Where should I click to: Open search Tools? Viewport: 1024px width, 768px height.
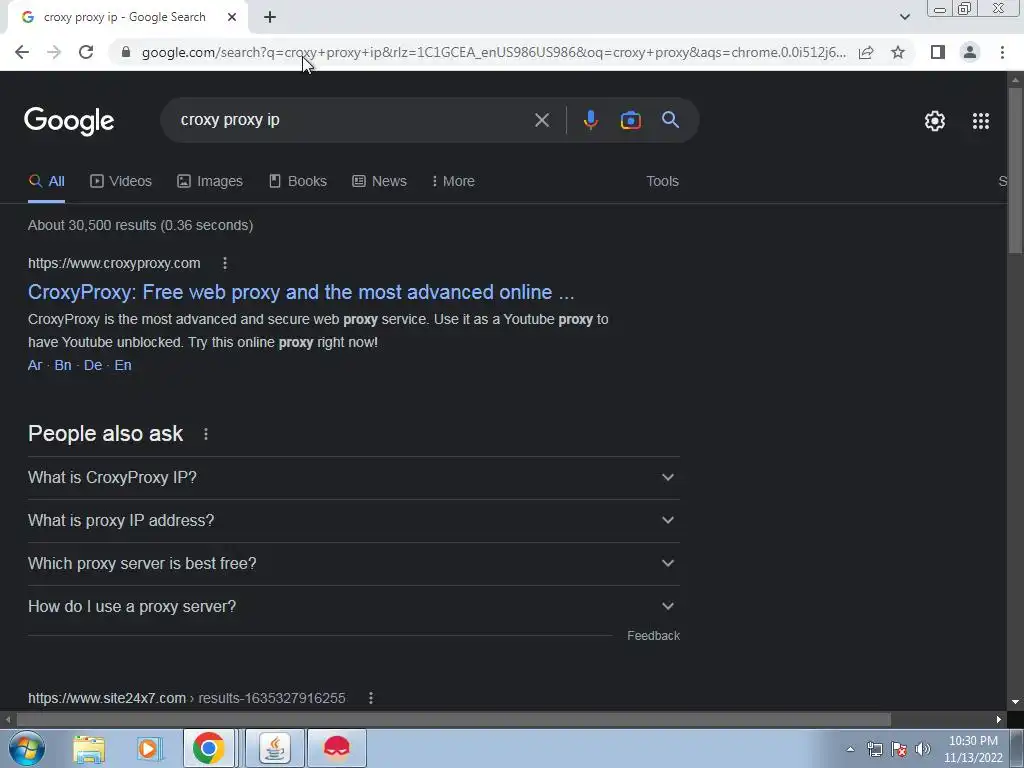pyautogui.click(x=662, y=181)
